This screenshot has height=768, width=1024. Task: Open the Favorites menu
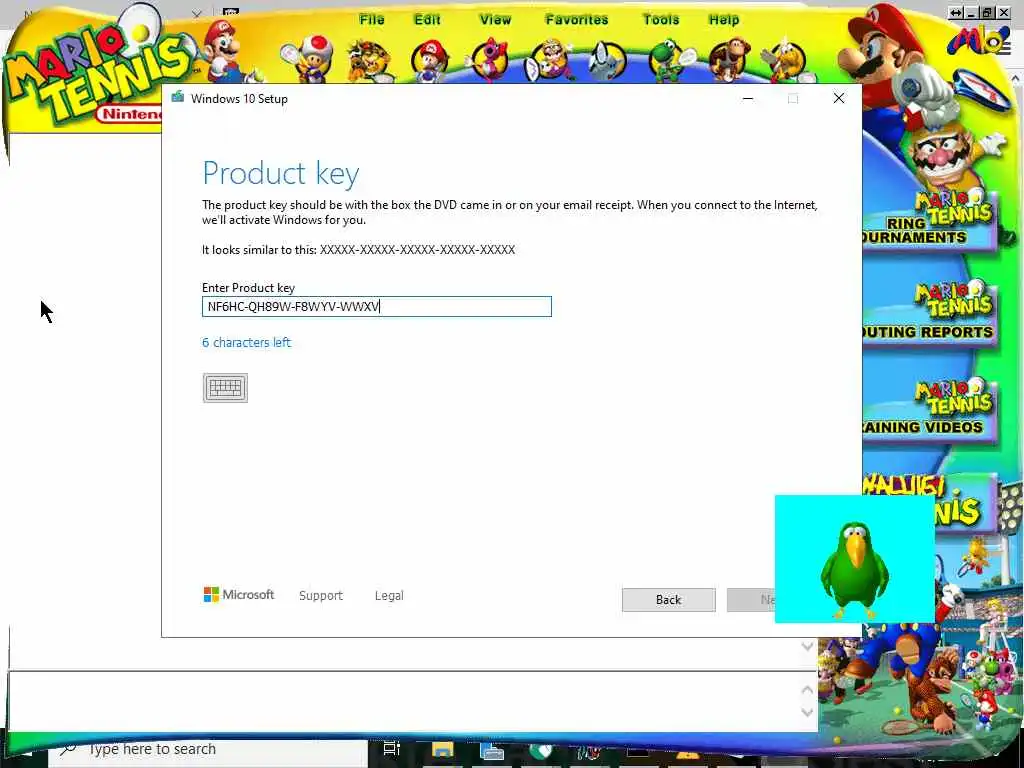tap(577, 20)
